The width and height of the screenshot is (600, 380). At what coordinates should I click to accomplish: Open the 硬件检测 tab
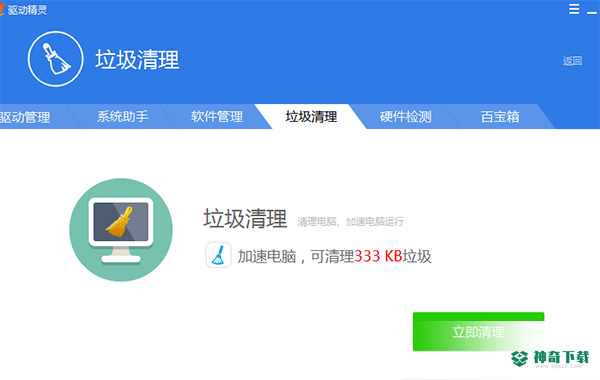(406, 116)
